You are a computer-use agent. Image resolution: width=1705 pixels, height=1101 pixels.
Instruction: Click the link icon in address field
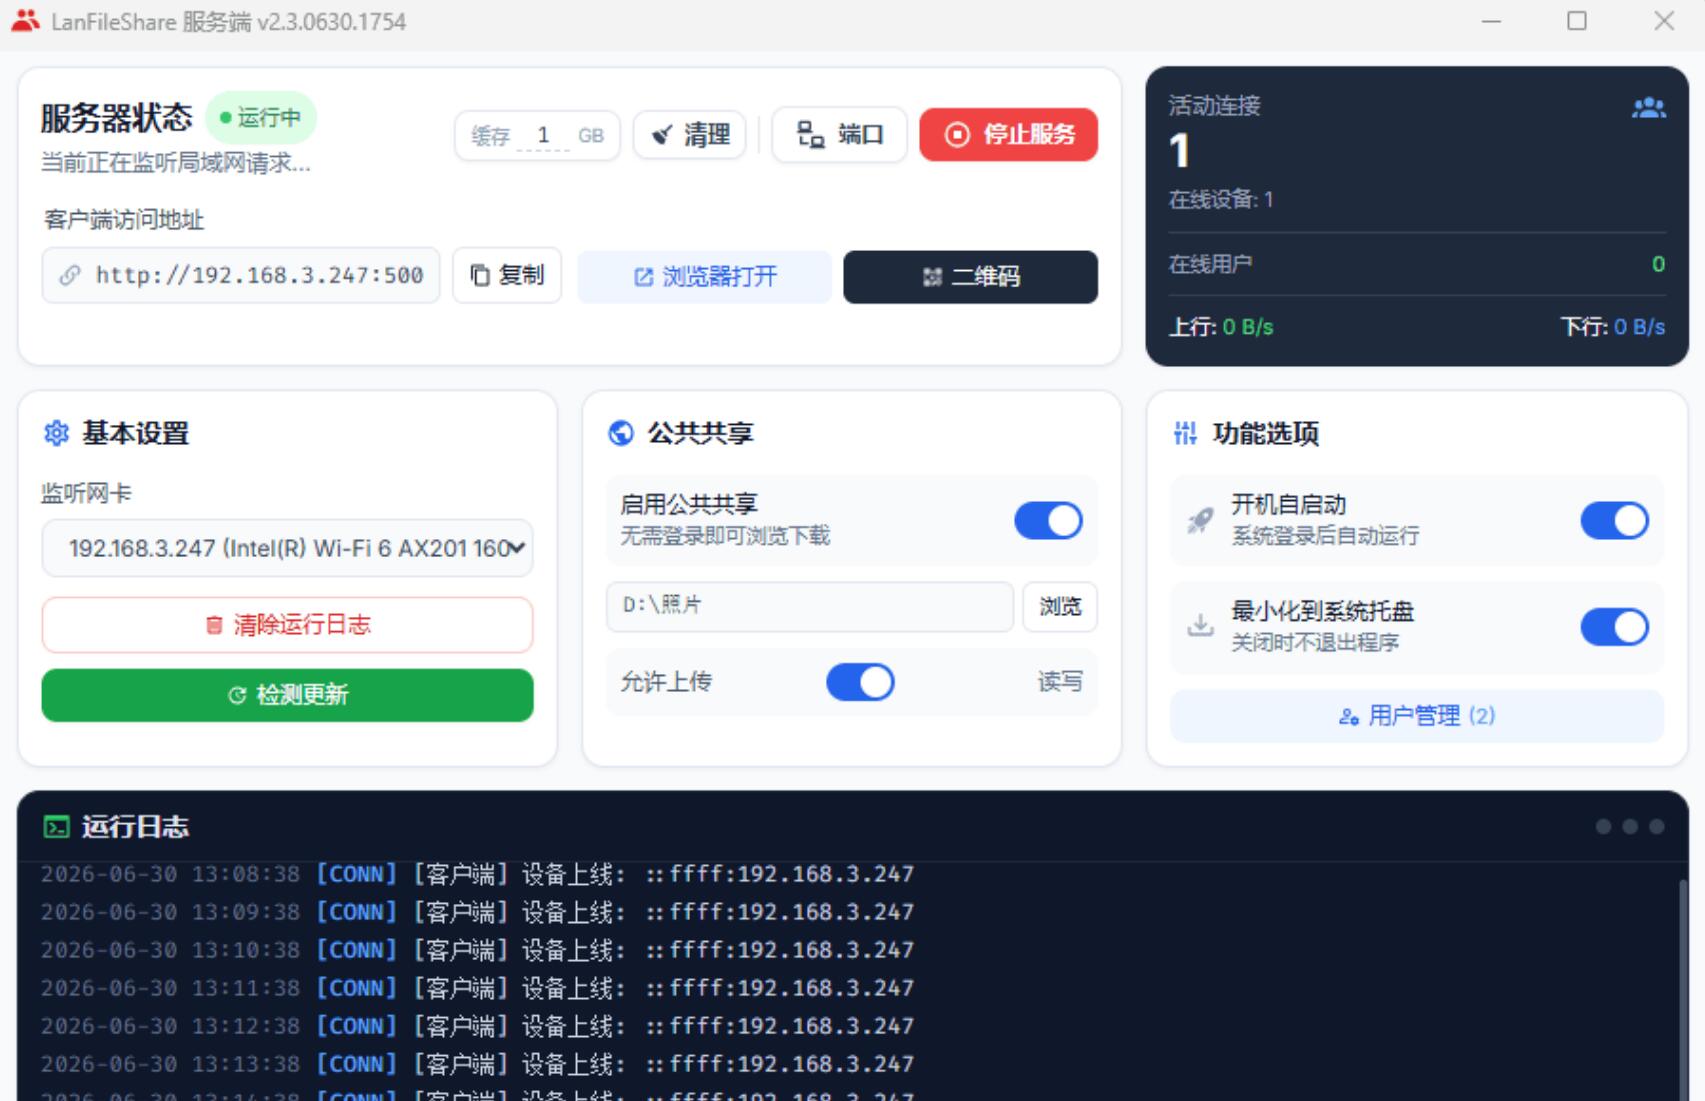coord(69,276)
